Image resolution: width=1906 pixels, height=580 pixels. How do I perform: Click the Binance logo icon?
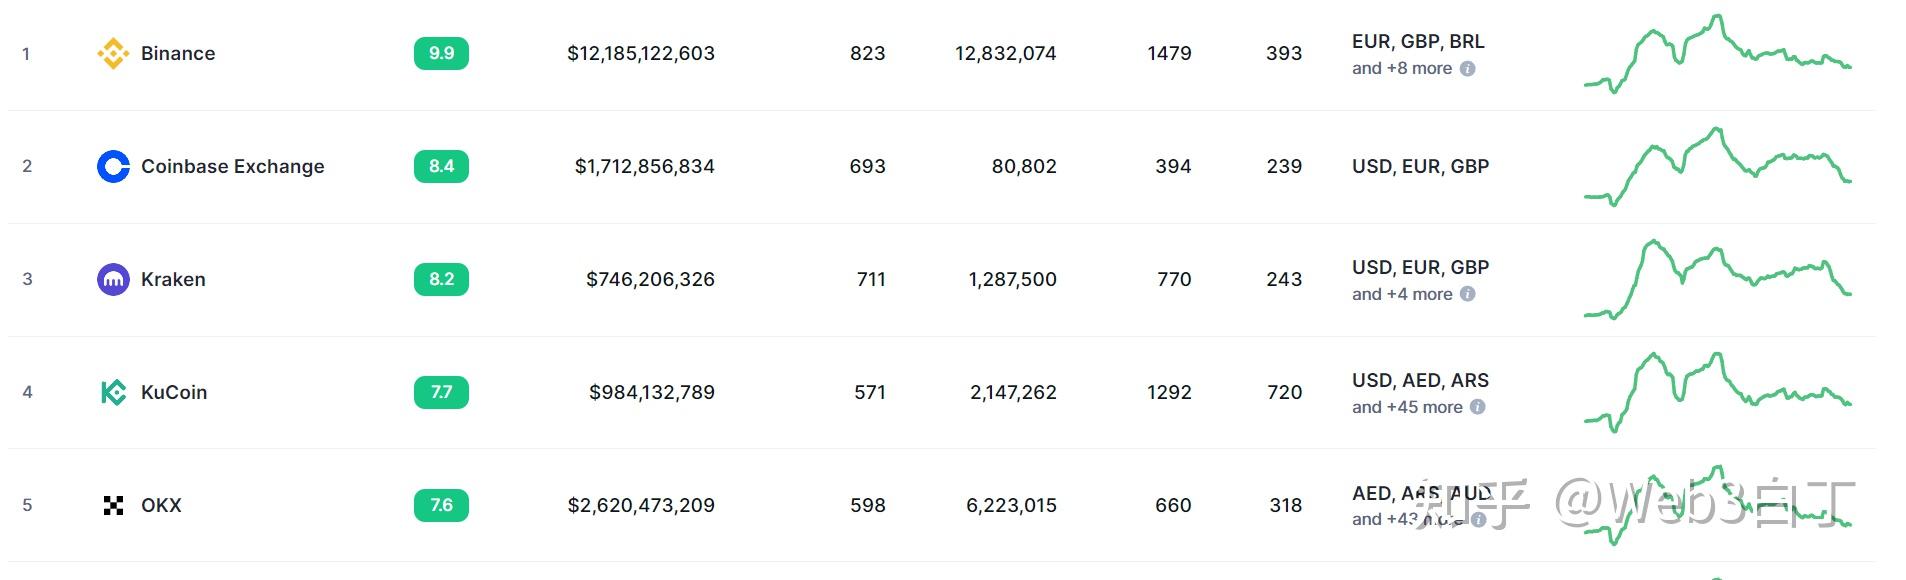click(113, 53)
